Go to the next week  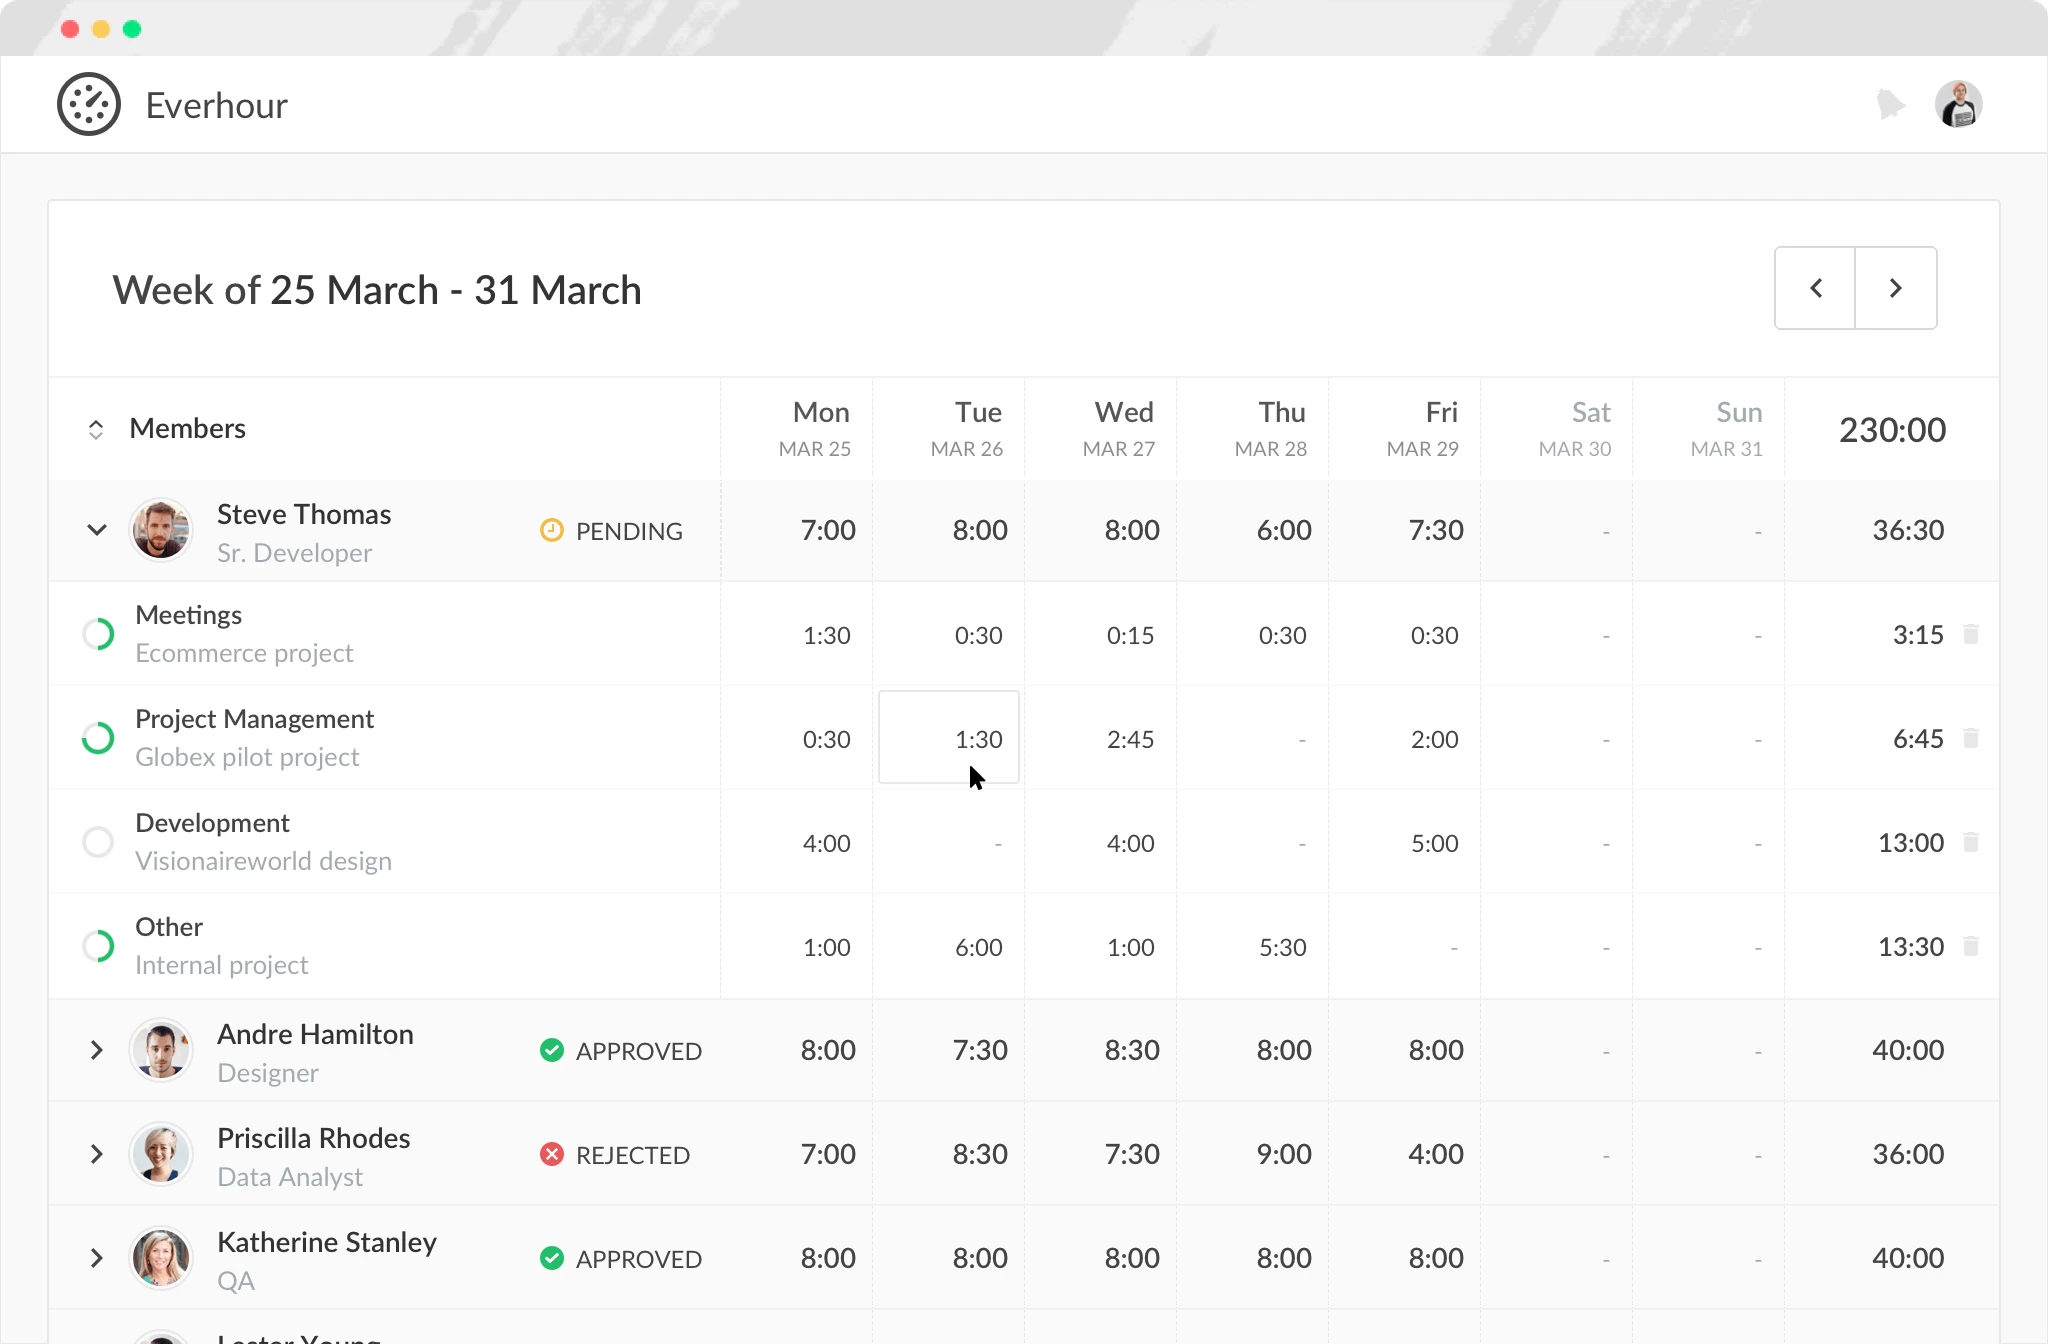click(x=1896, y=288)
